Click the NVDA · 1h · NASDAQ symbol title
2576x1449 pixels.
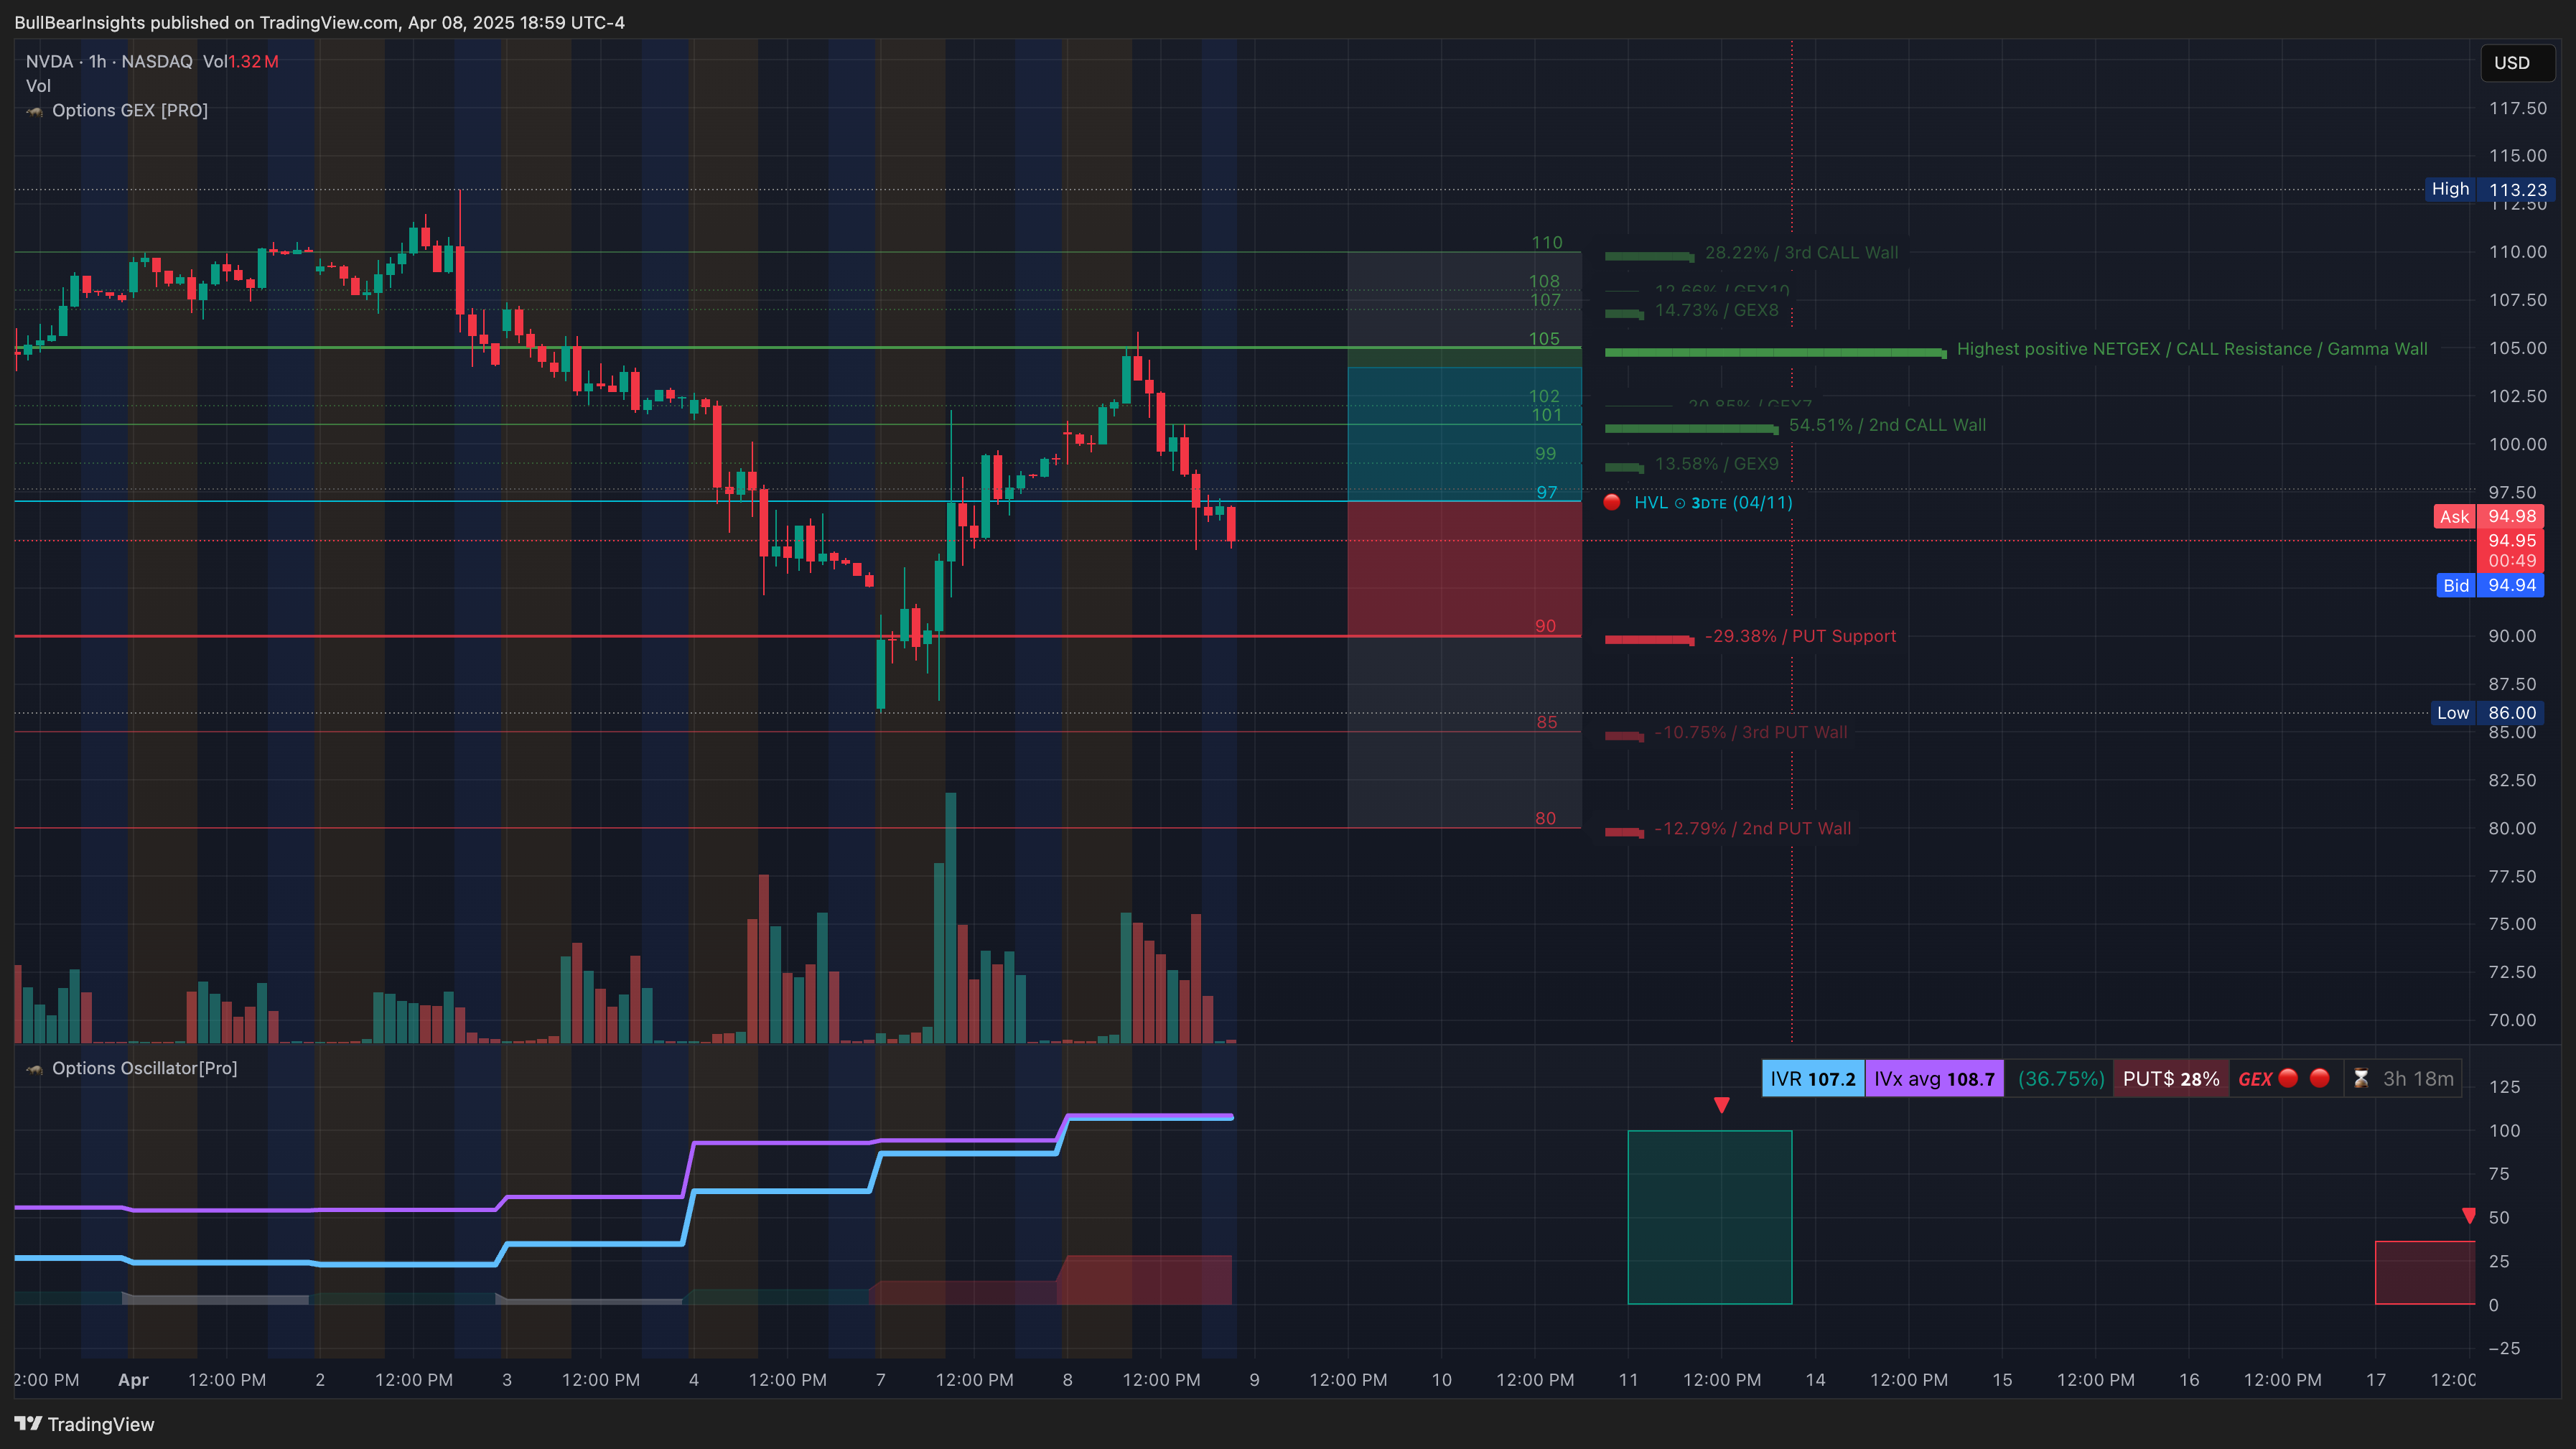click(x=109, y=62)
